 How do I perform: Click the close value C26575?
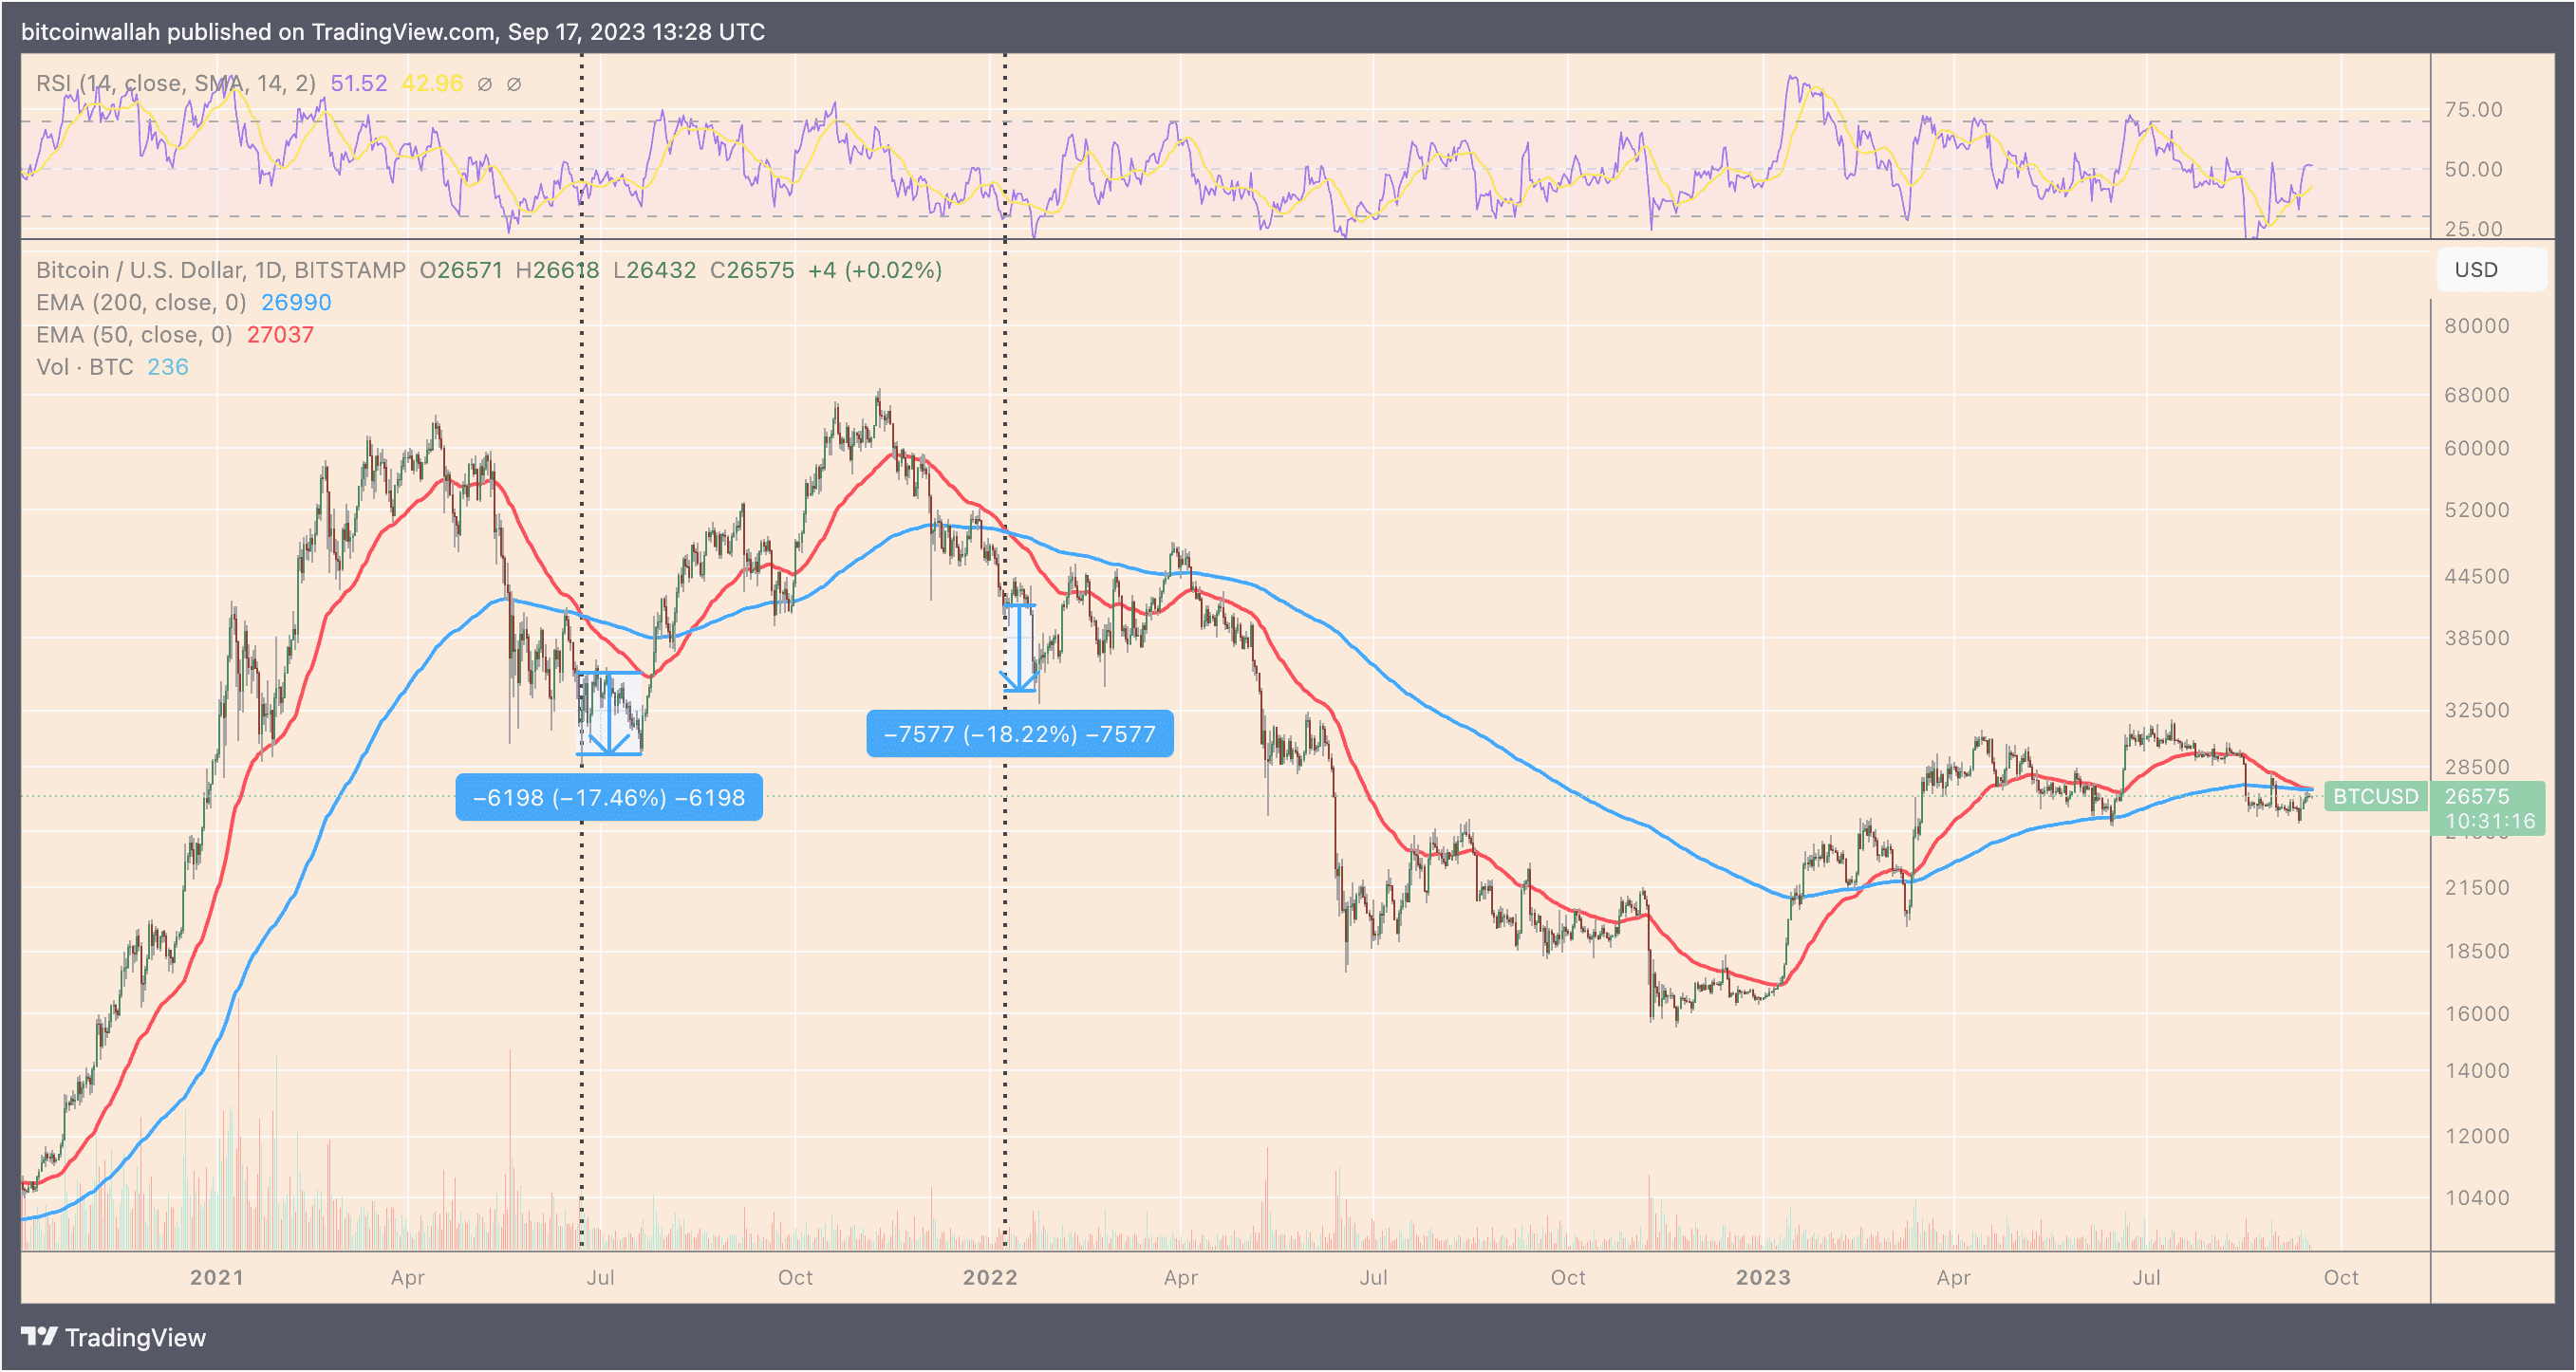click(x=752, y=270)
